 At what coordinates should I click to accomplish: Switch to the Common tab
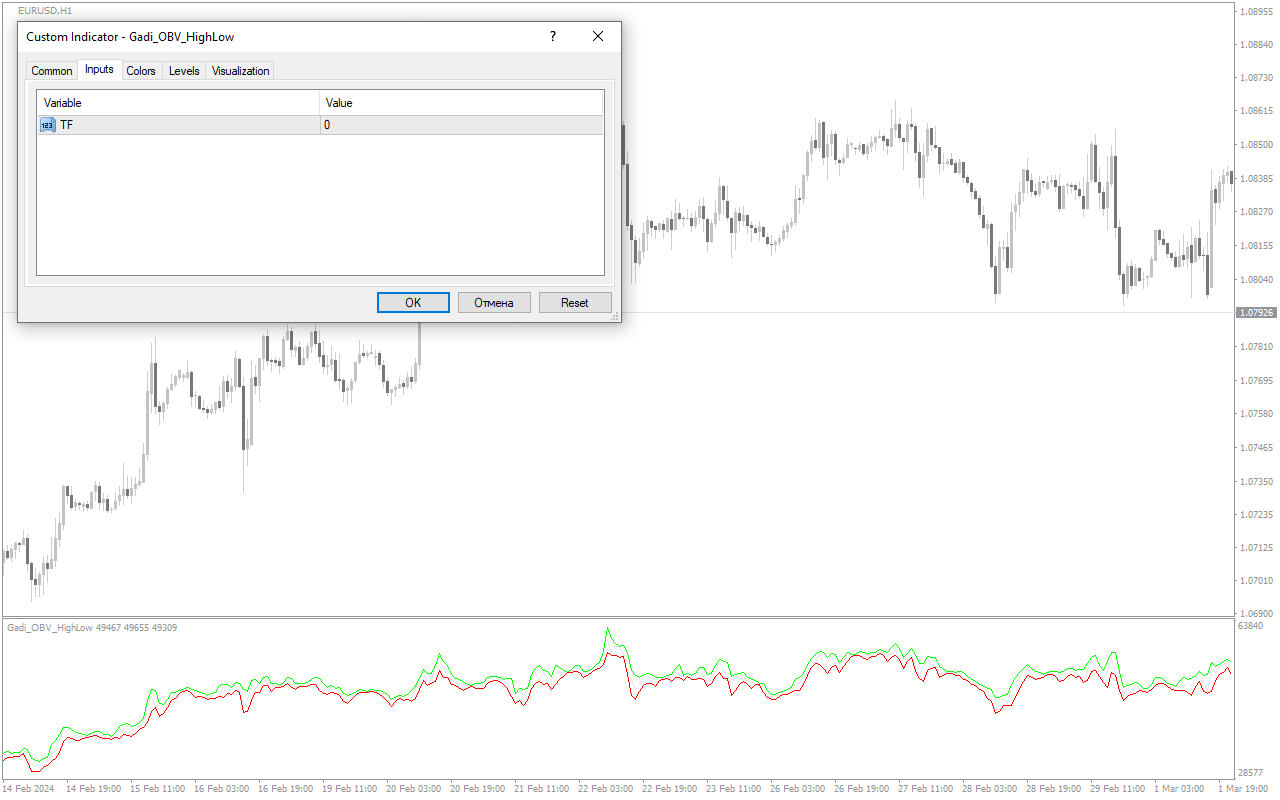(52, 71)
